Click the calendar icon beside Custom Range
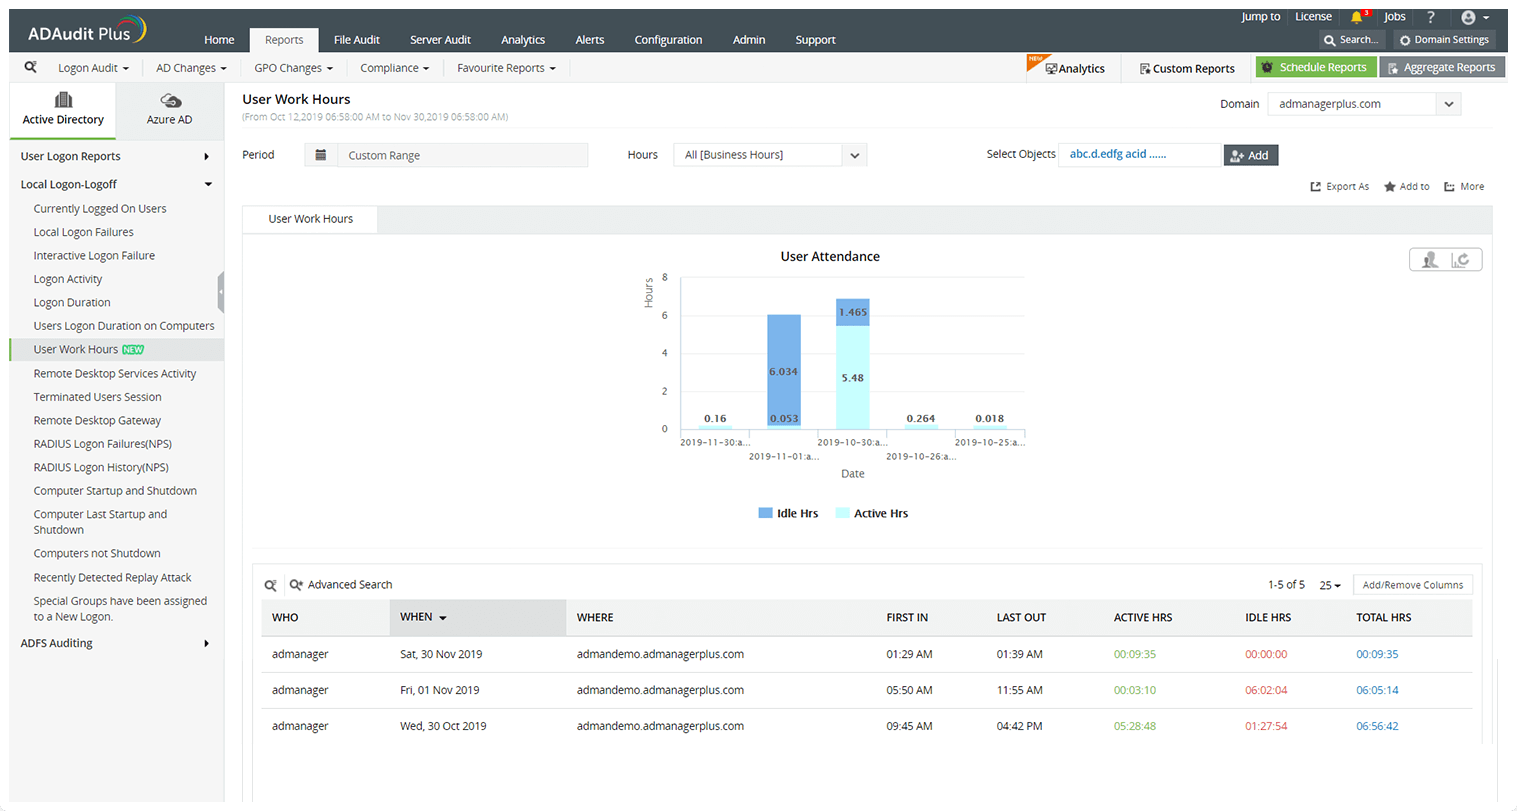 (321, 155)
